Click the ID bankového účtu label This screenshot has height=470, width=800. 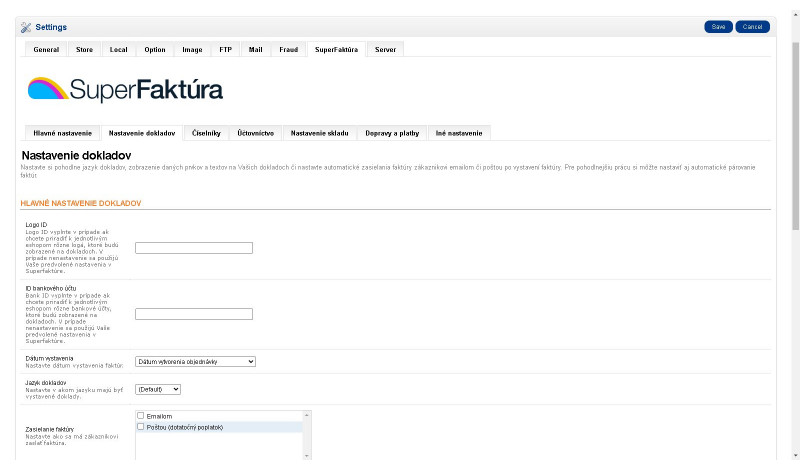[51, 288]
